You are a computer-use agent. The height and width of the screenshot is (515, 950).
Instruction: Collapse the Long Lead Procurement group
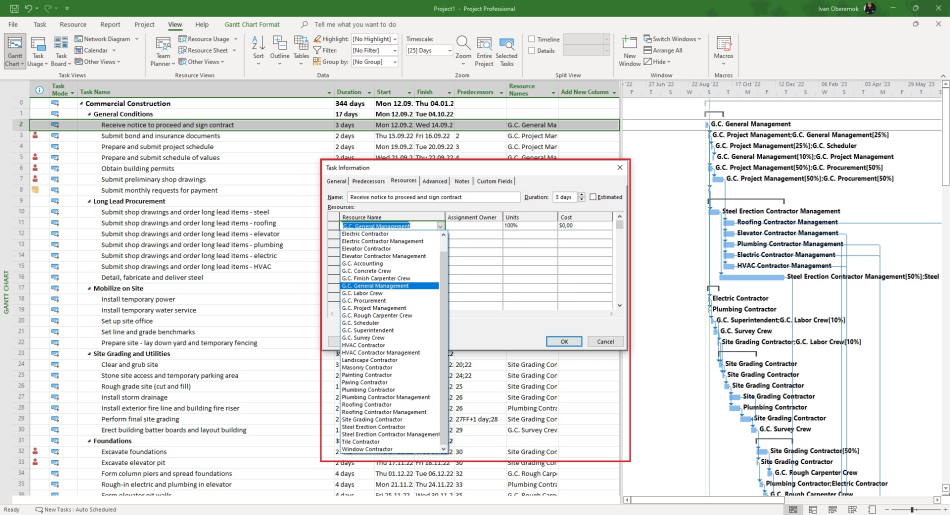pyautogui.click(x=90, y=202)
